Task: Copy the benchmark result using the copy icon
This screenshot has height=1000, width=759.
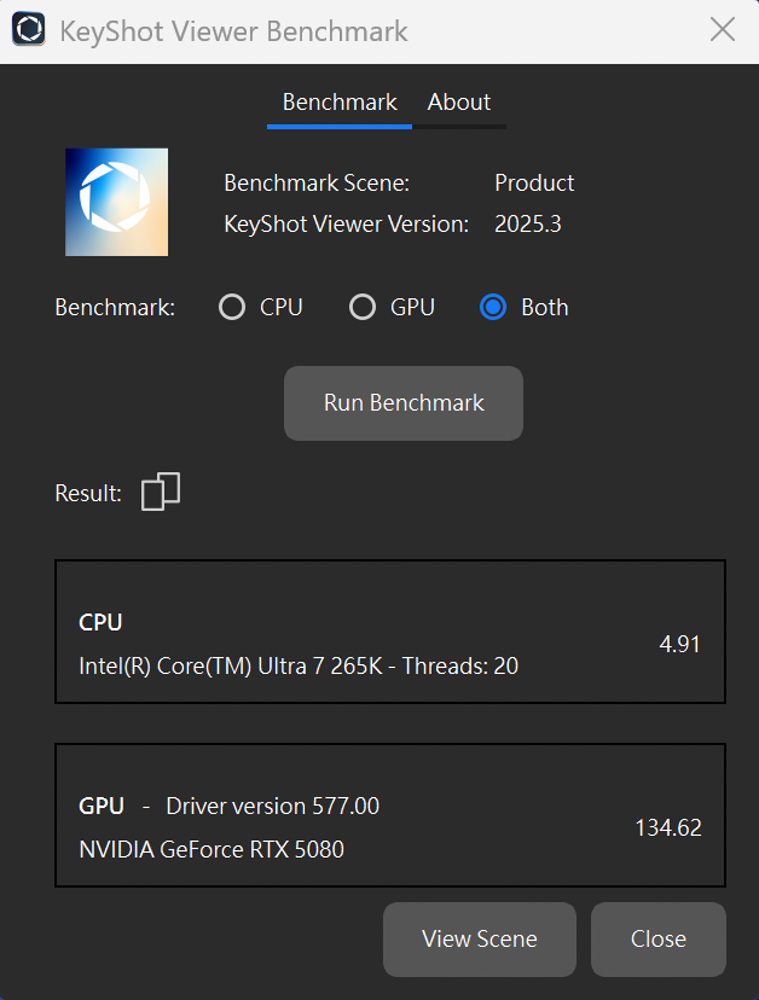Action: pos(160,492)
